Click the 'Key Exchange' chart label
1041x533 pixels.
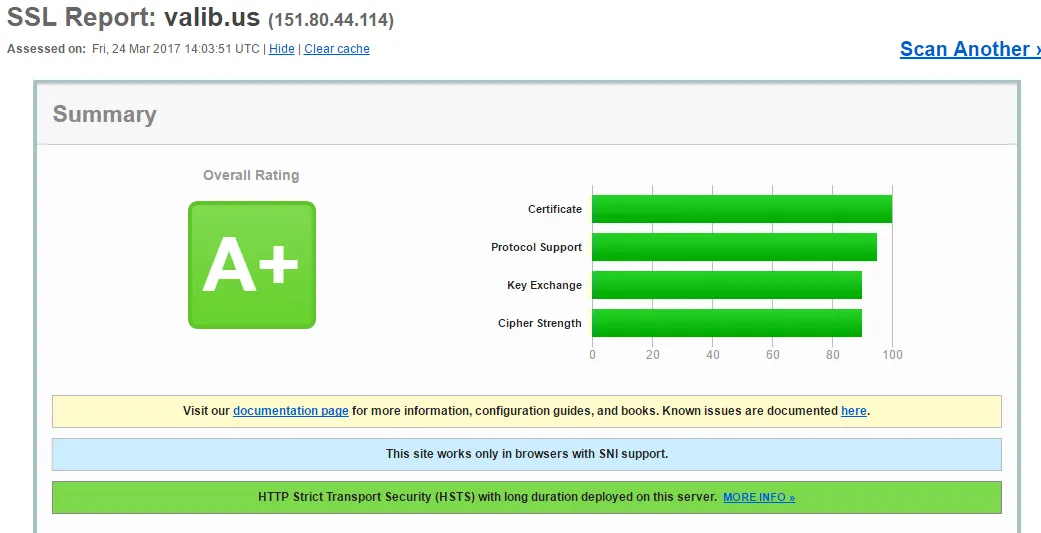(544, 285)
